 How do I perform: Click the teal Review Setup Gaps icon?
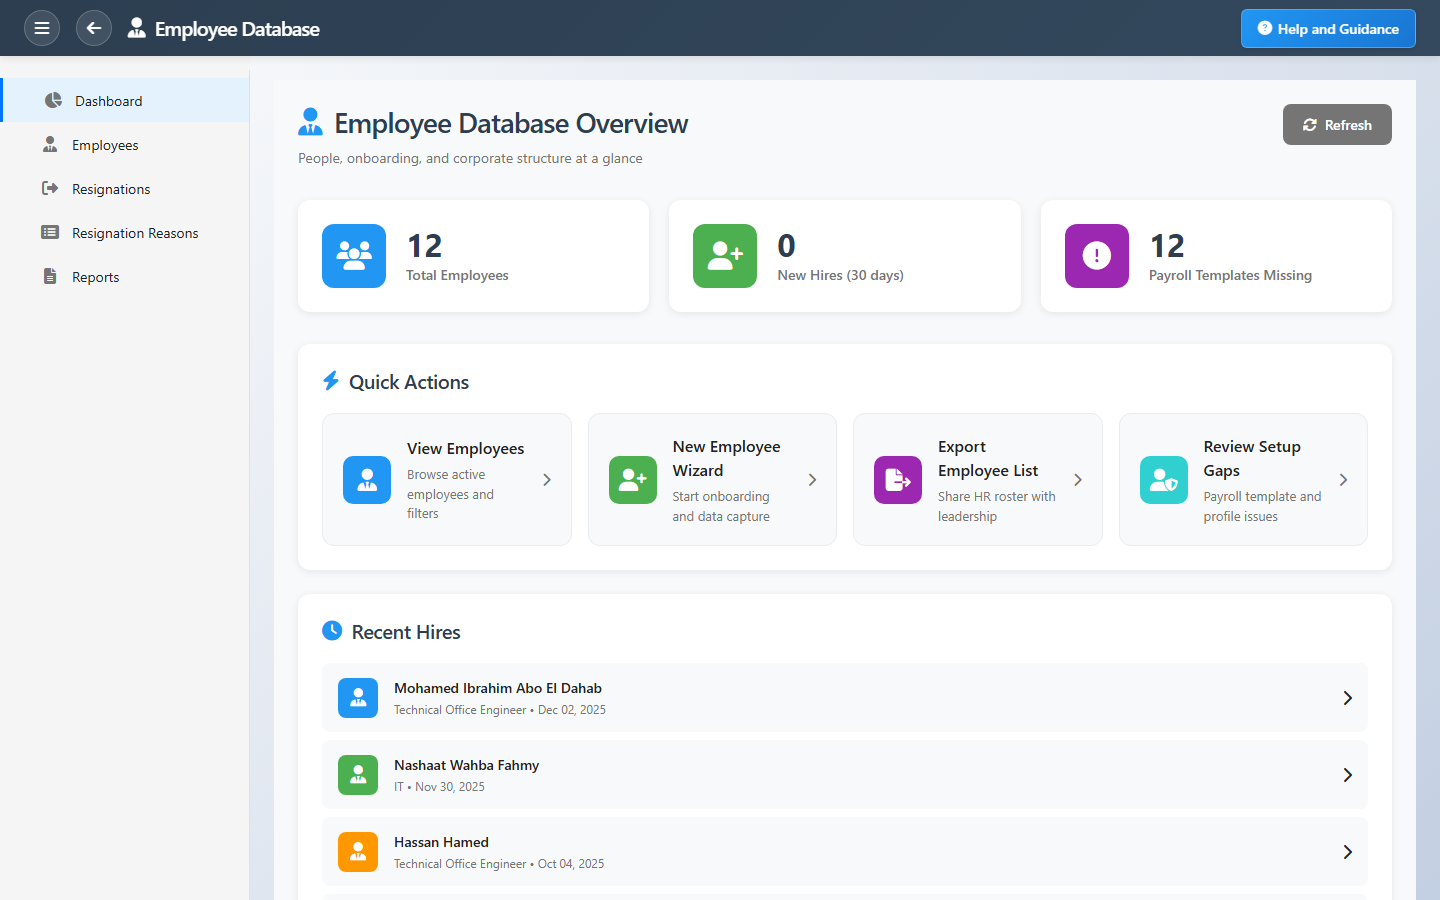pyautogui.click(x=1163, y=480)
